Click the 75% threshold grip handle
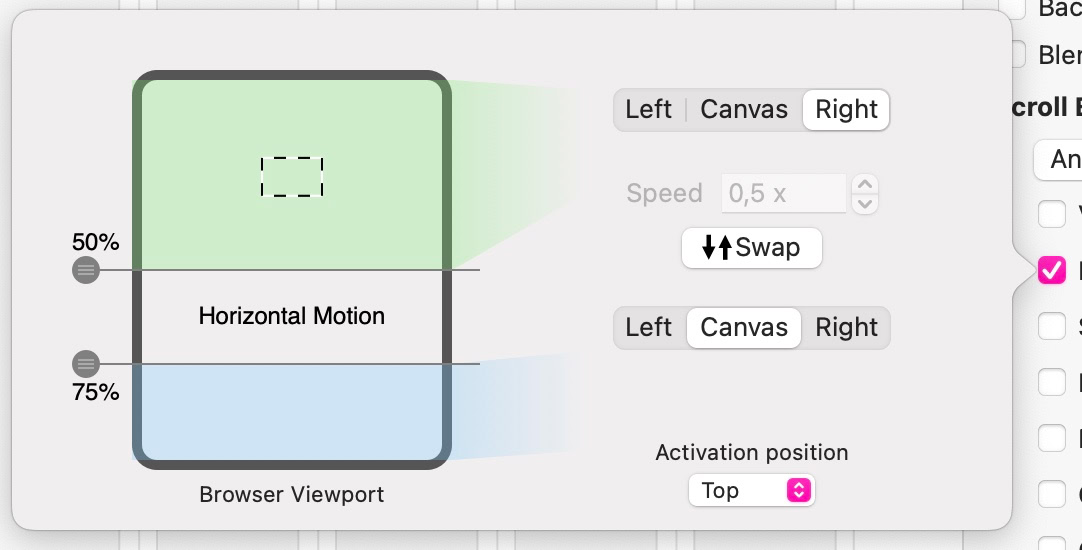Image resolution: width=1082 pixels, height=550 pixels. pyautogui.click(x=86, y=364)
